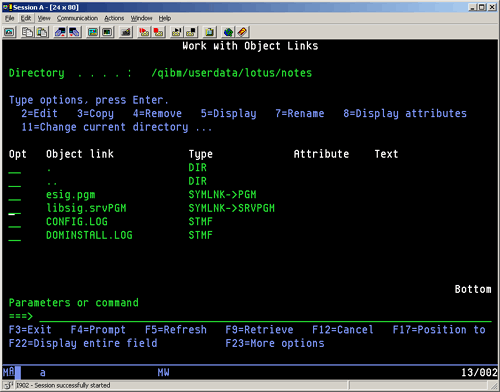Click the status bar icon beside I902 message

click(9, 385)
